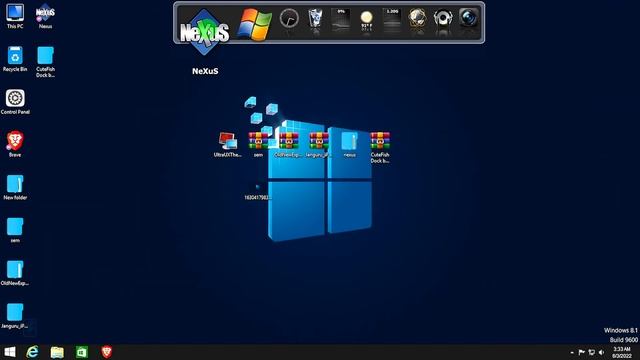Select the CuteFish Dock folder in the left column
640x360 pixels.
point(45,62)
